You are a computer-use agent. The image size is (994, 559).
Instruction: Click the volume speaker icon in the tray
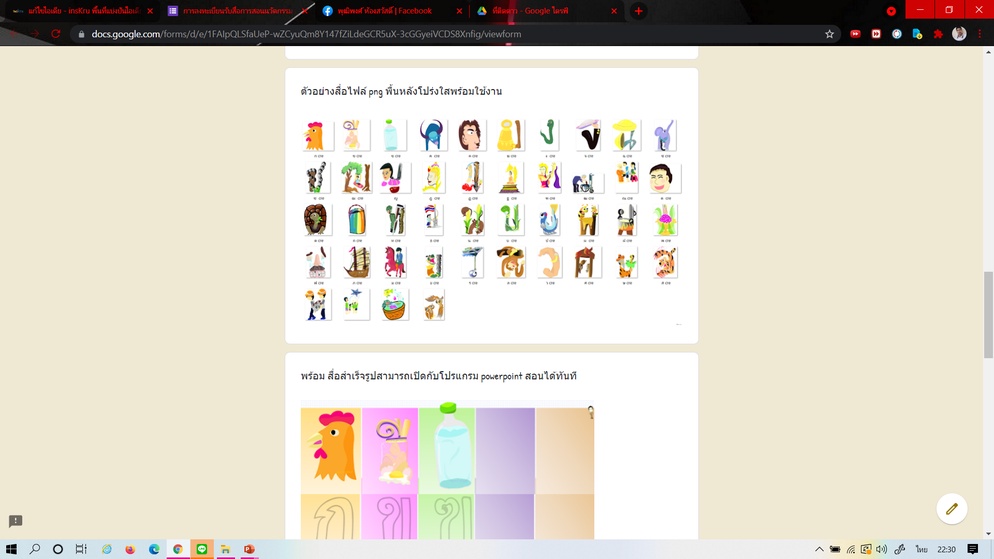tap(881, 549)
